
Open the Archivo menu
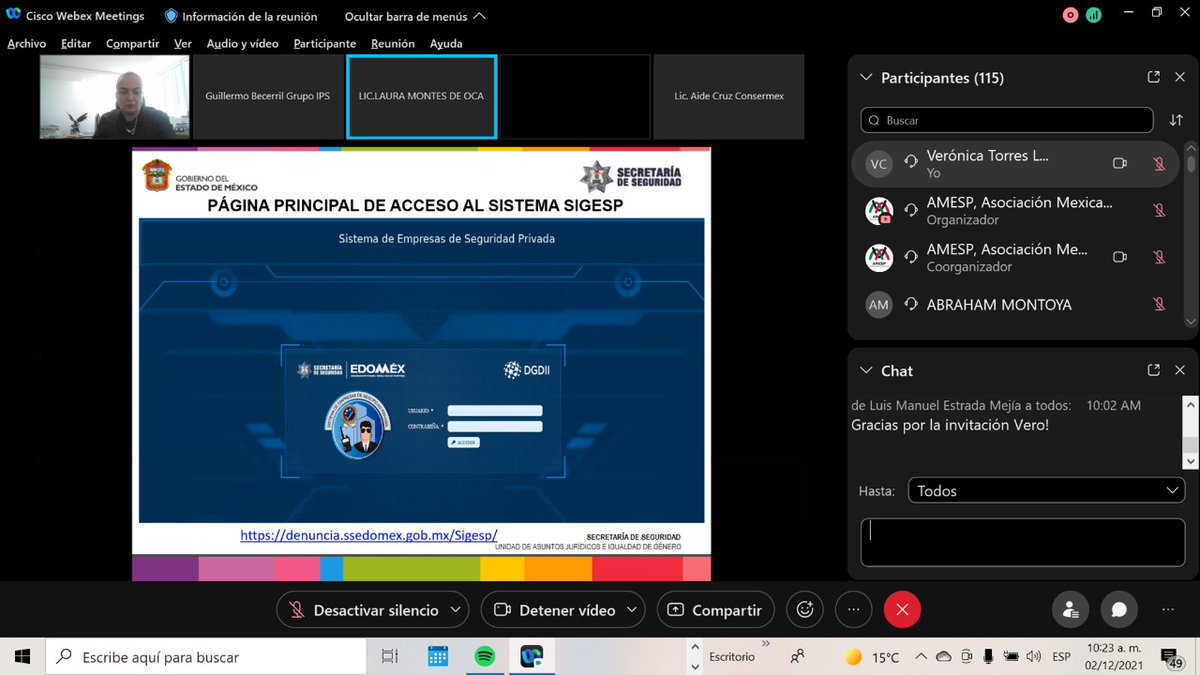click(27, 43)
